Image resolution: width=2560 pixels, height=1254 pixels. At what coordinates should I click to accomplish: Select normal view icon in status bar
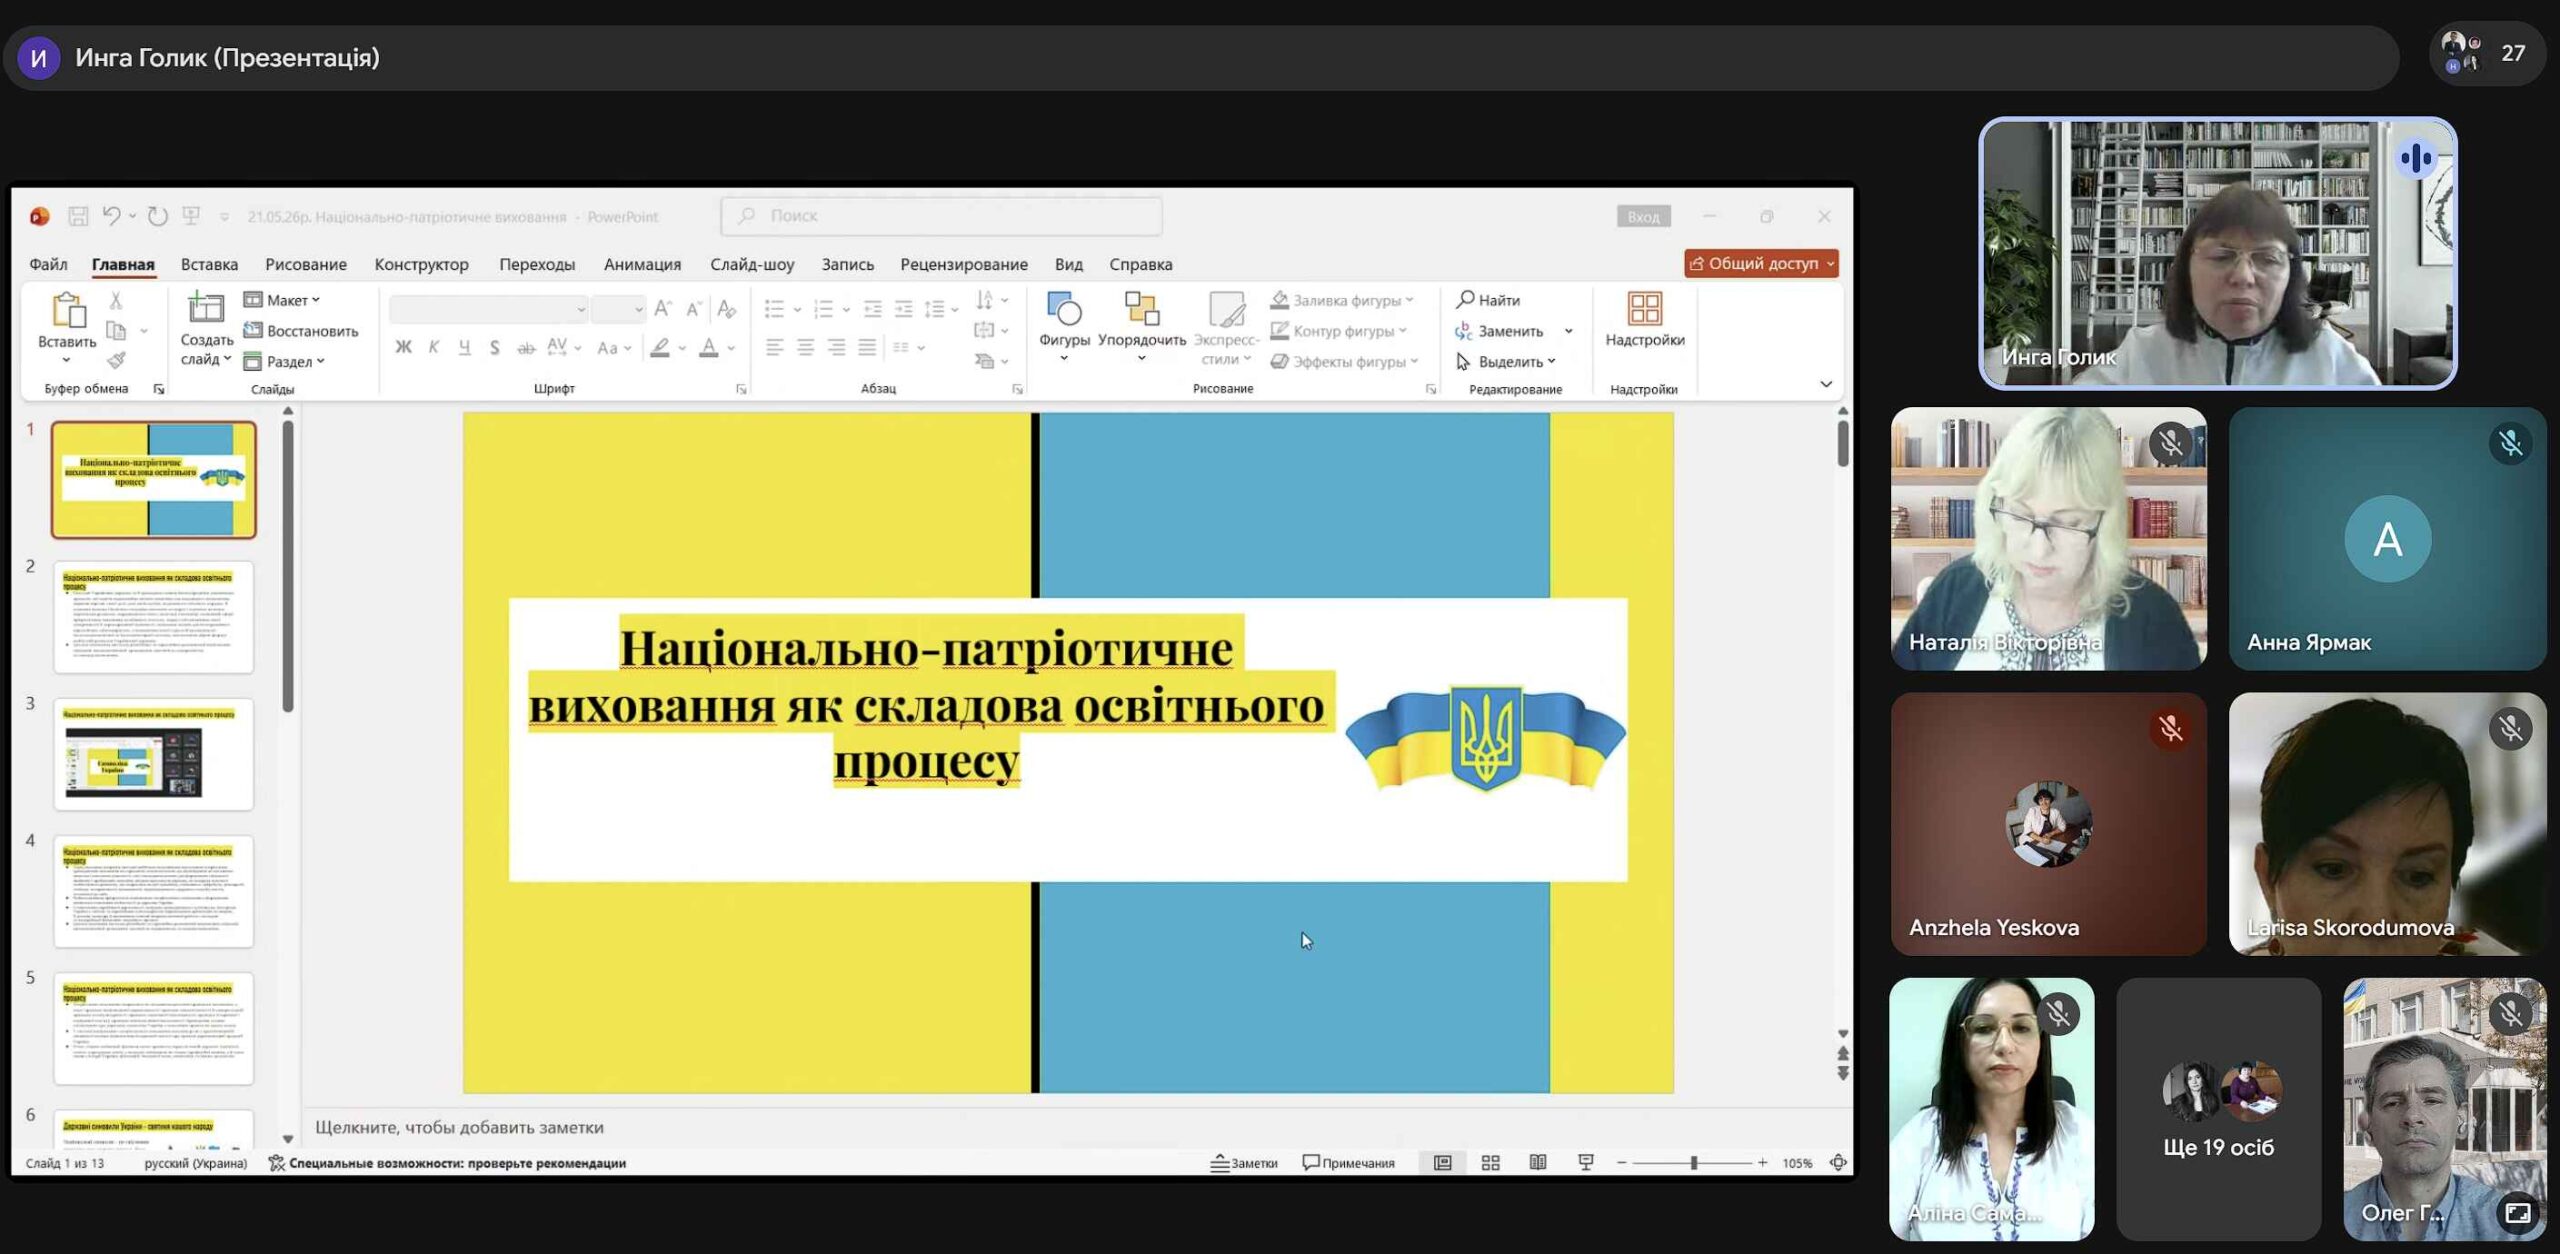1442,1163
